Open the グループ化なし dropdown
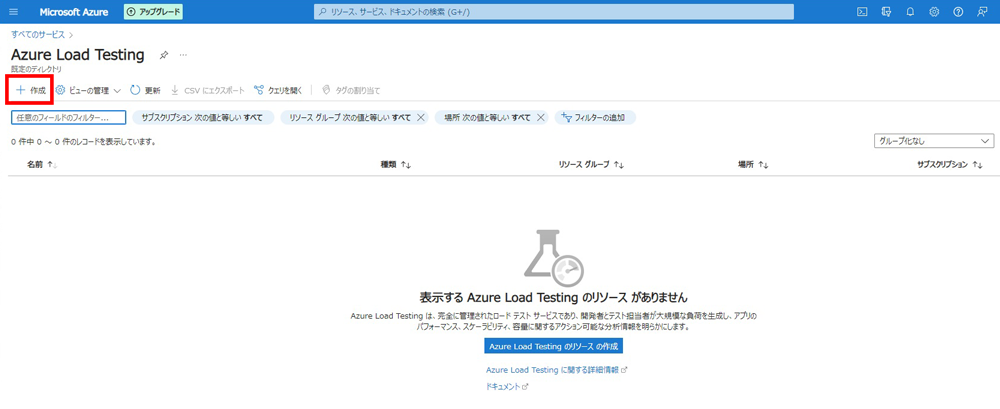Screen dimensions: 1000x409 (934, 141)
